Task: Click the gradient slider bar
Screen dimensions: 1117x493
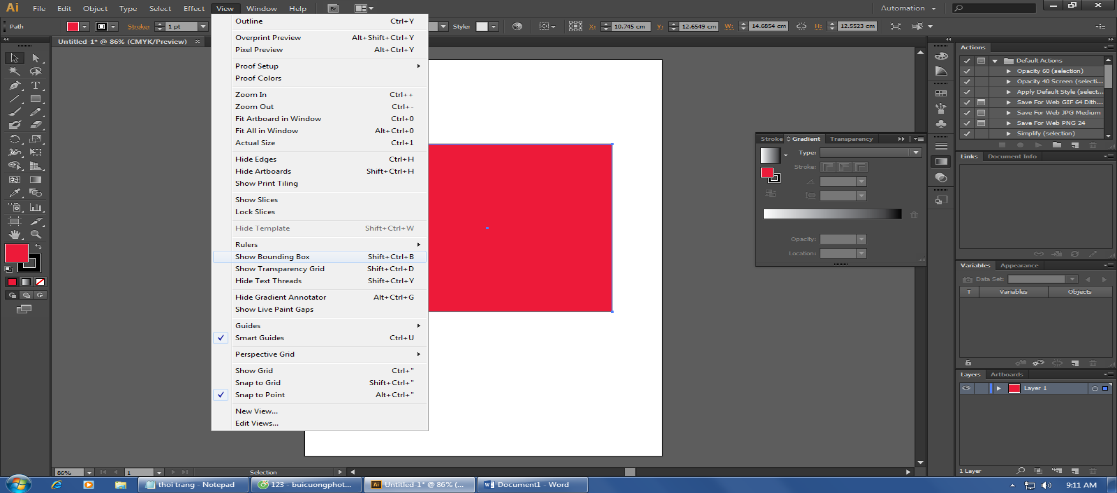Action: tap(832, 214)
